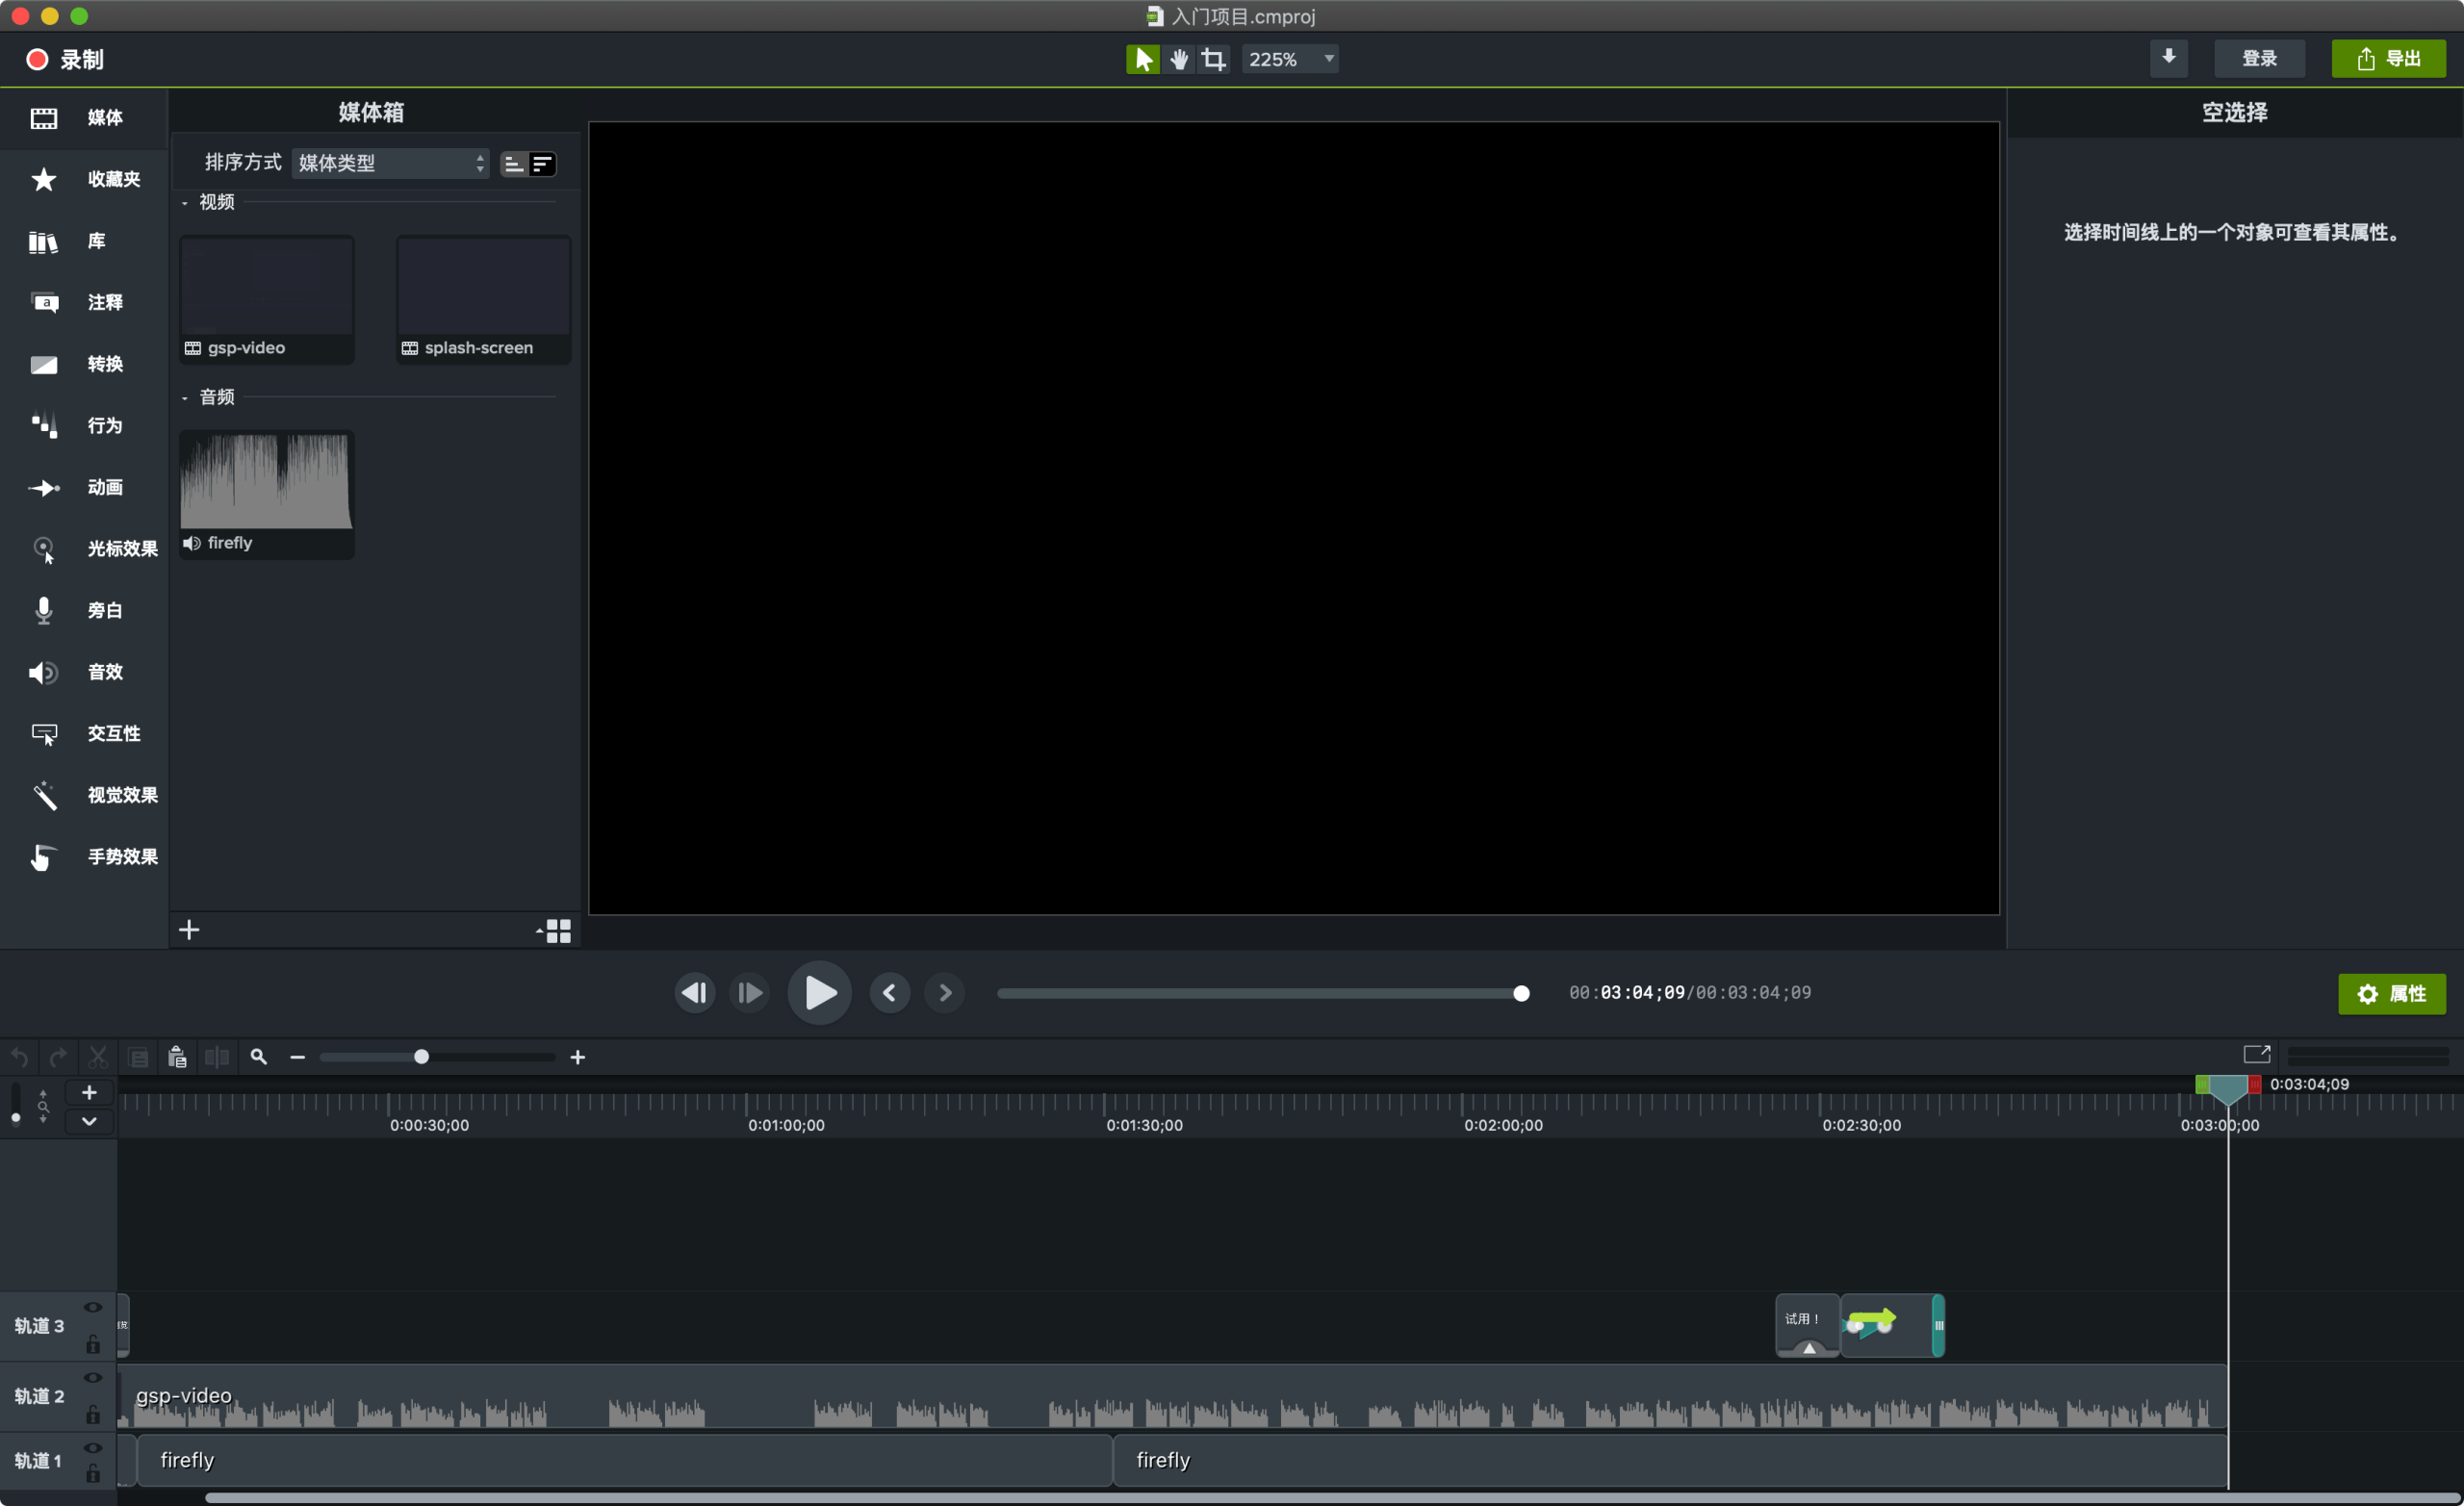The height and width of the screenshot is (1506, 2464).
Task: Open the sort-by 媒体类型 dropdown
Action: tap(390, 163)
